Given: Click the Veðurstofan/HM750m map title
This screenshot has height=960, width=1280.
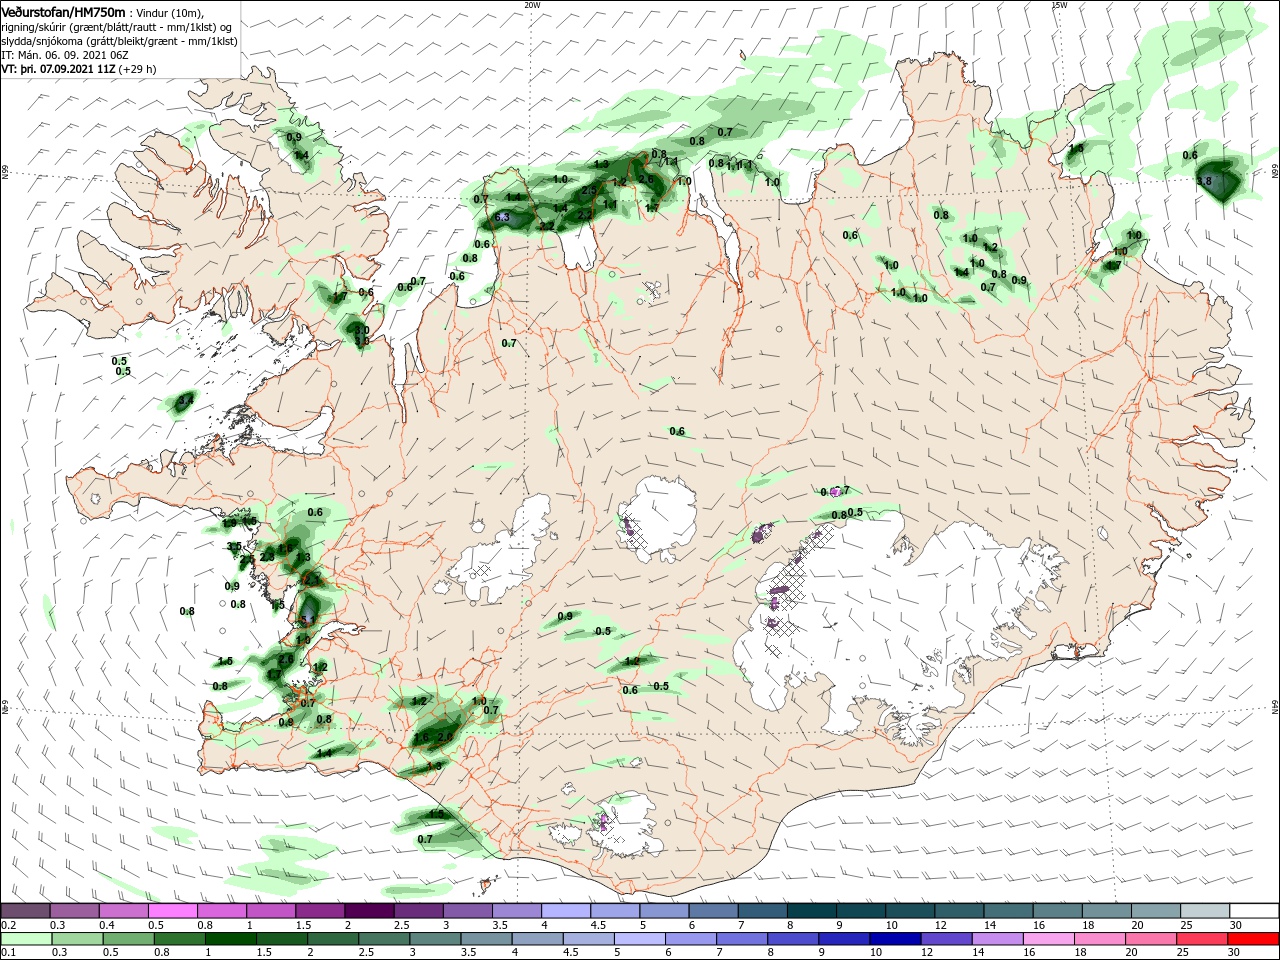Looking at the screenshot, I should point(63,13).
